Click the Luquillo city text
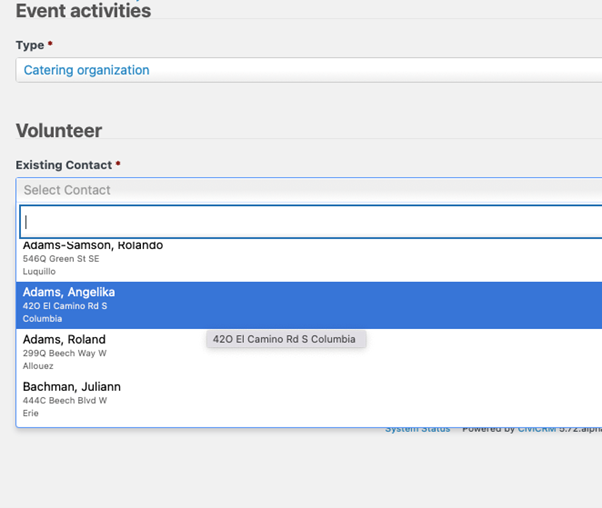602x508 pixels. [39, 271]
